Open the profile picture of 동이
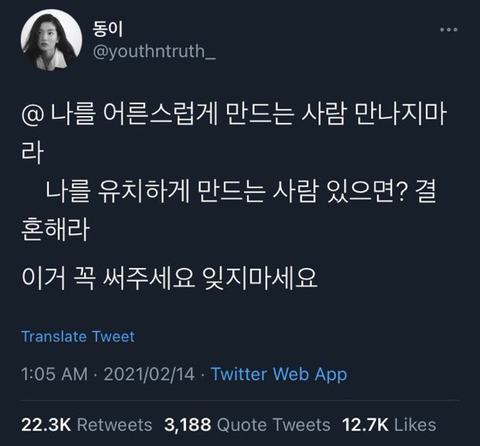Screen dimensions: 480x446 click(51, 40)
